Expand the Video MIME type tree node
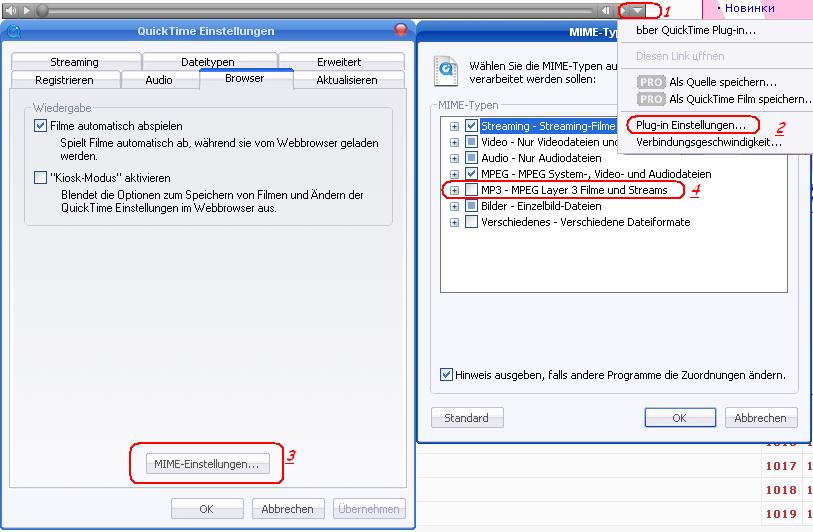 (454, 142)
